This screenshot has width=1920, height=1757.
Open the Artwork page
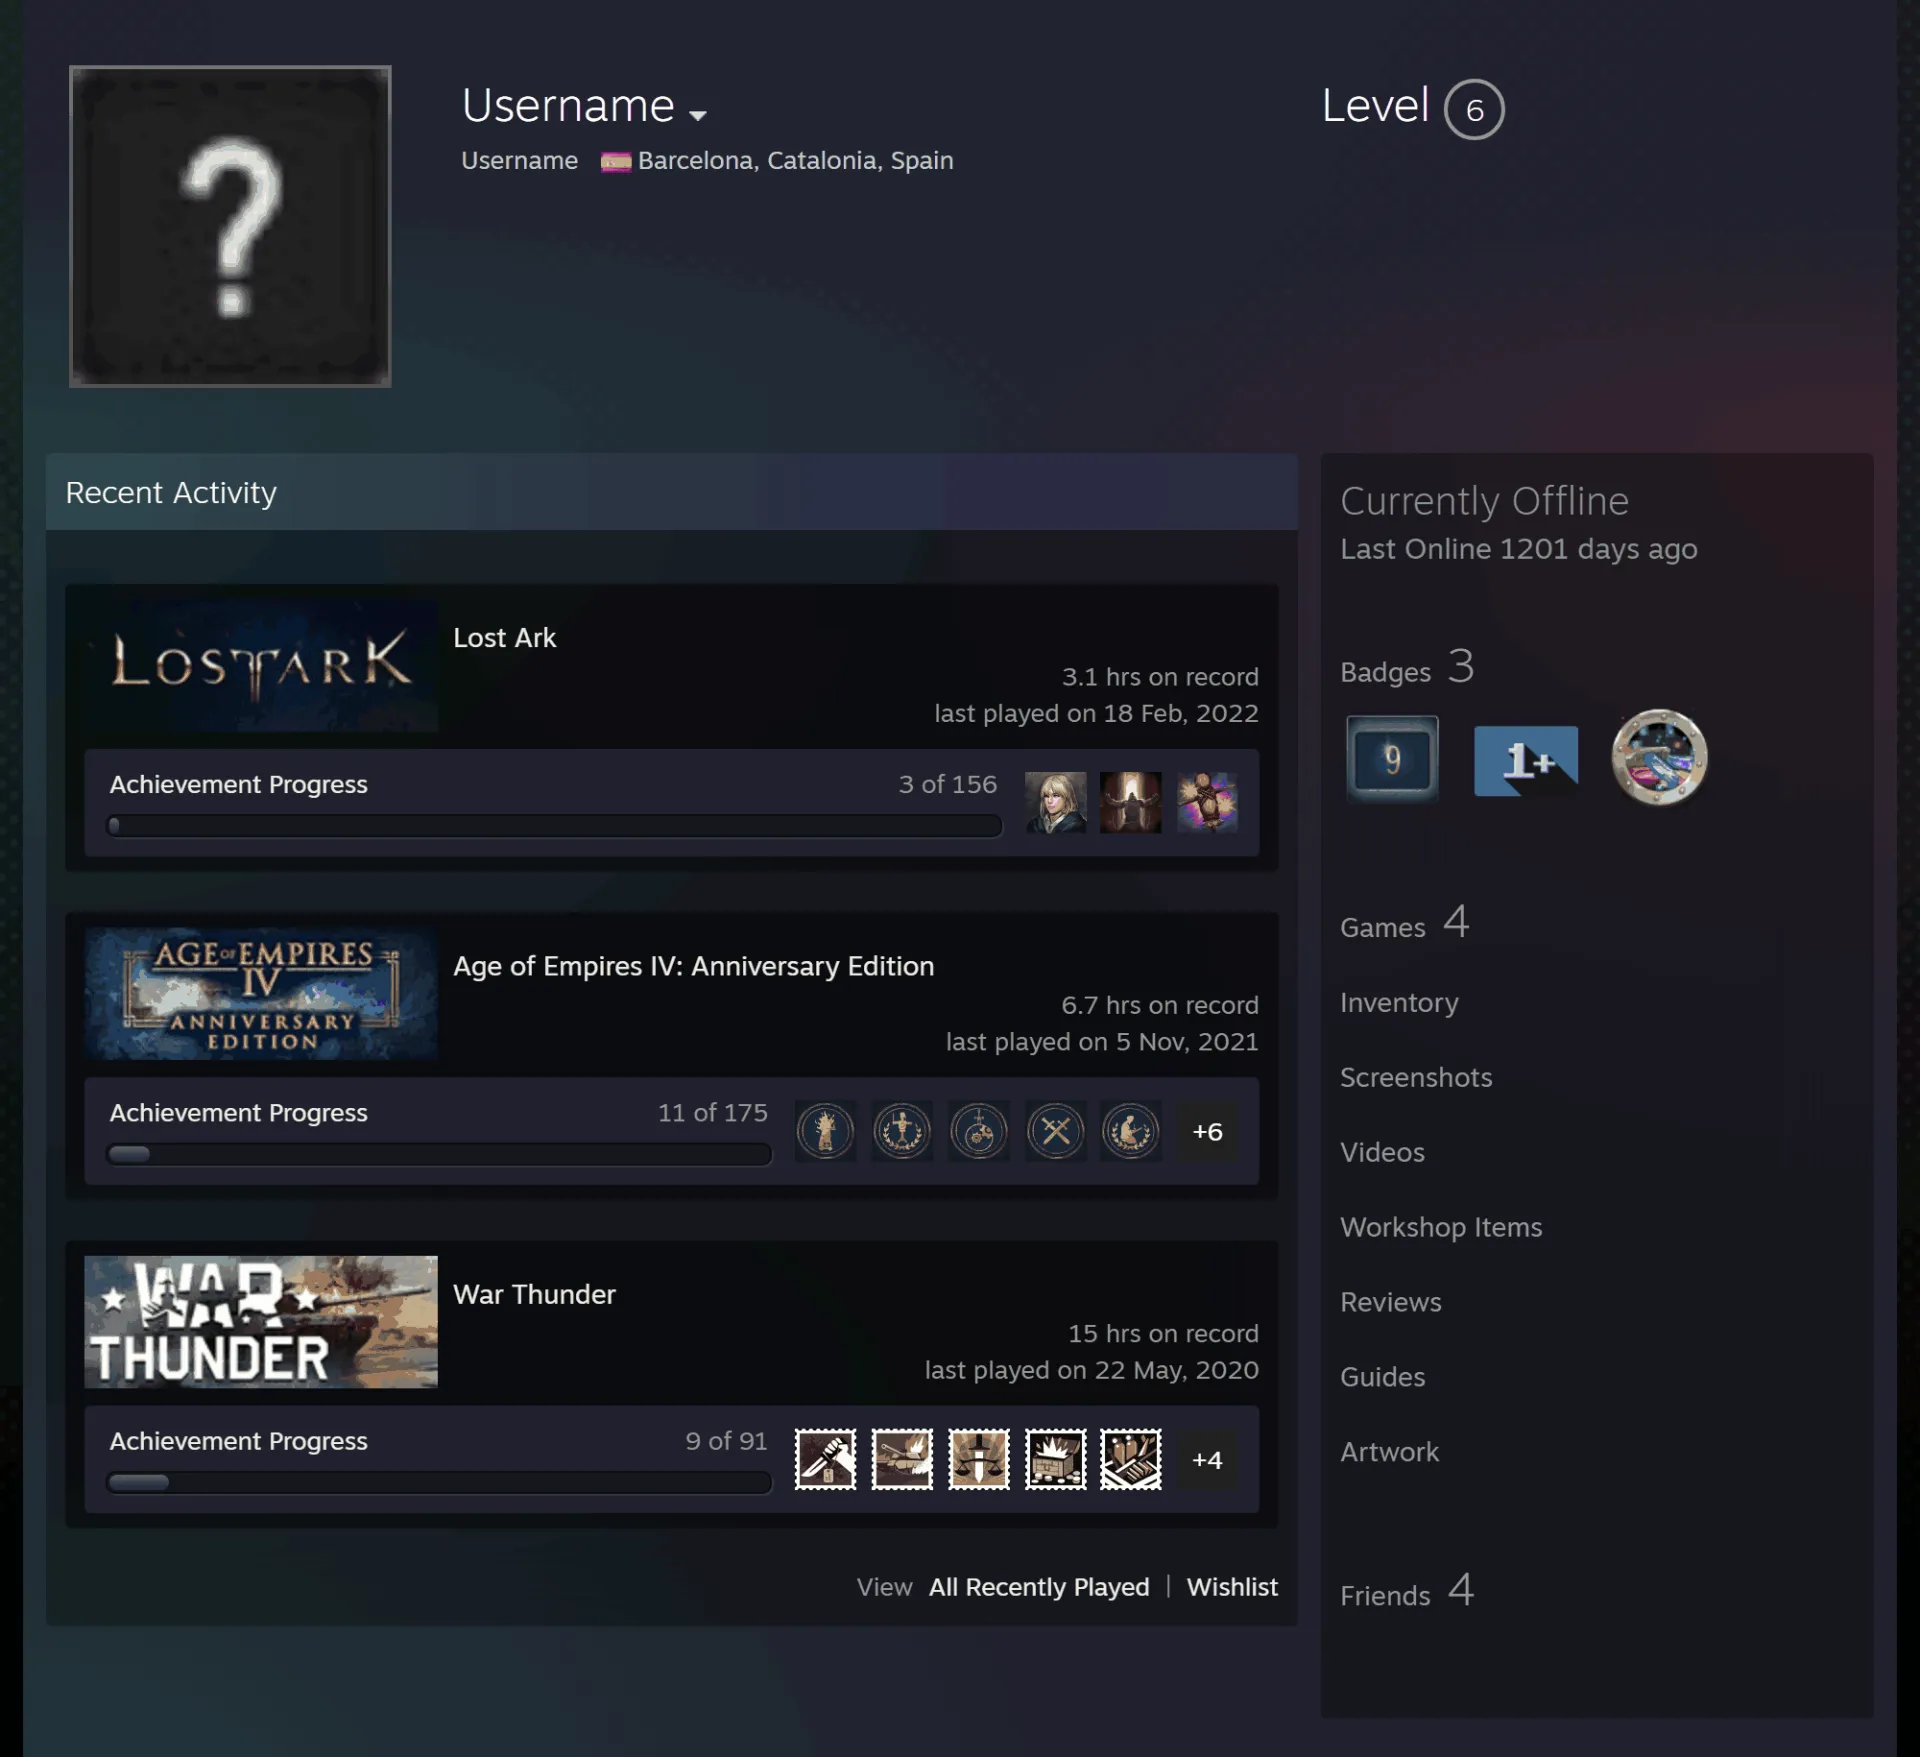pyautogui.click(x=1389, y=1452)
